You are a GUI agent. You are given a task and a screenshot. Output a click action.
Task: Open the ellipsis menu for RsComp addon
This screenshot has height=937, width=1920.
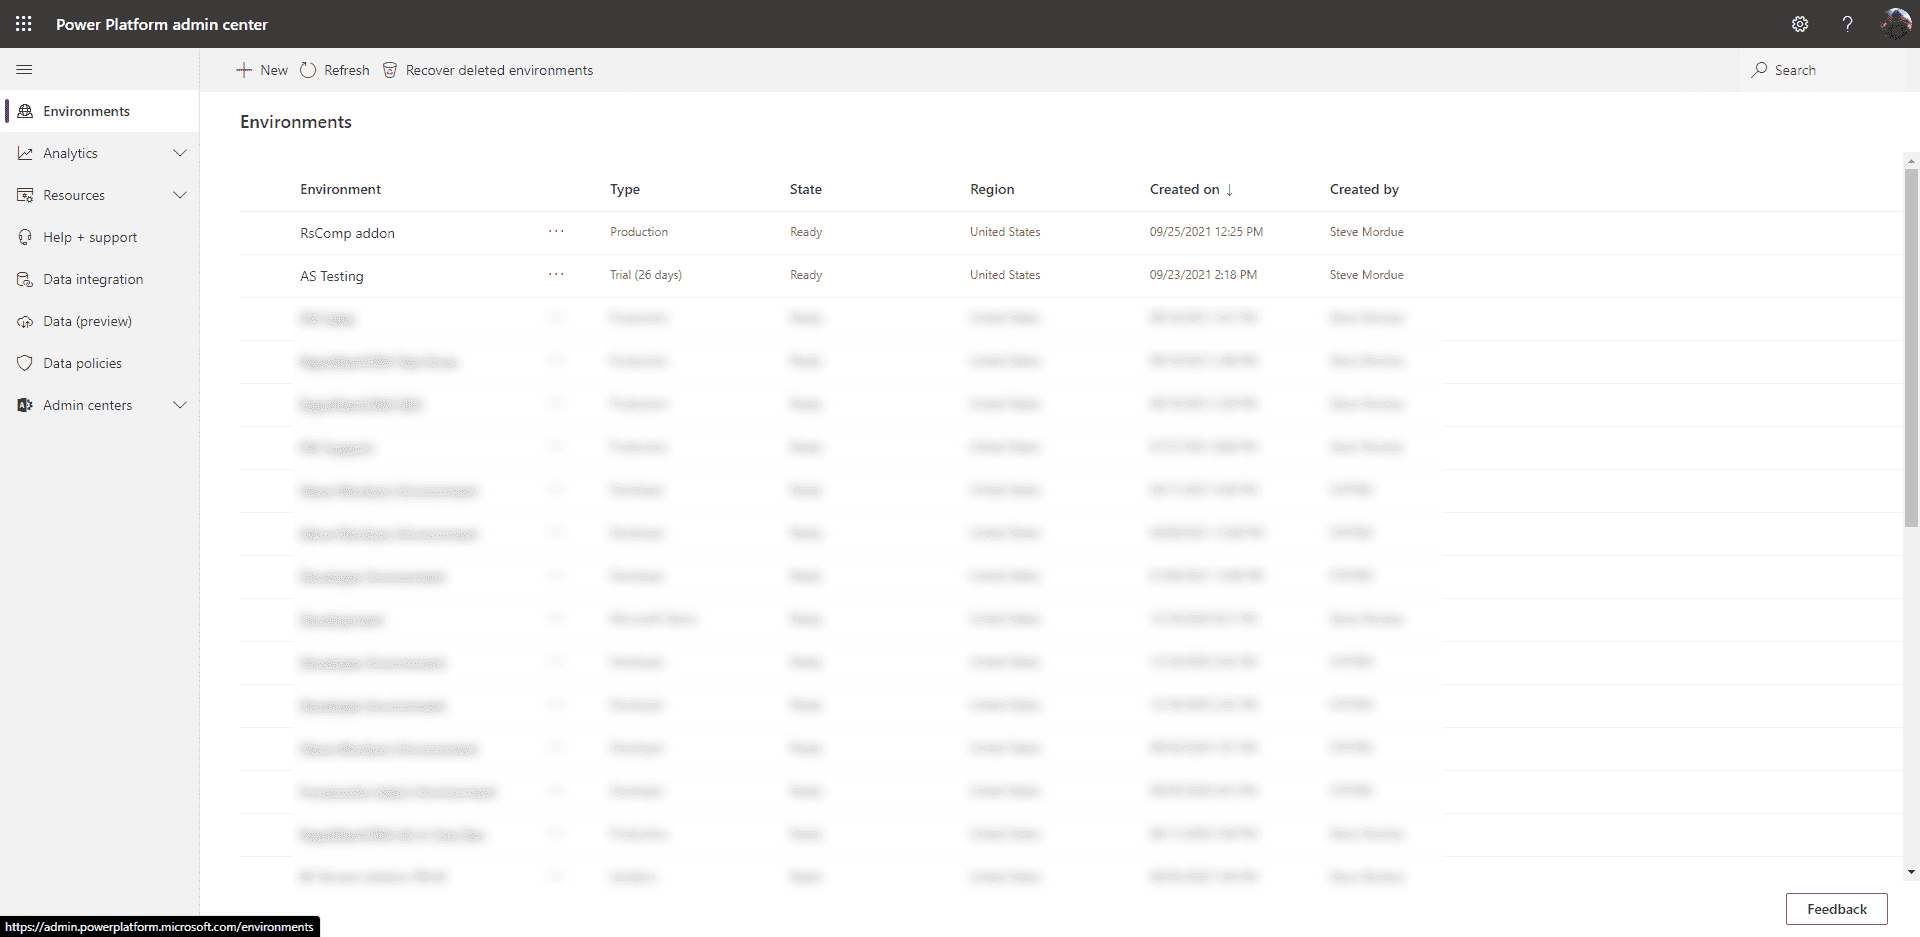pos(557,231)
